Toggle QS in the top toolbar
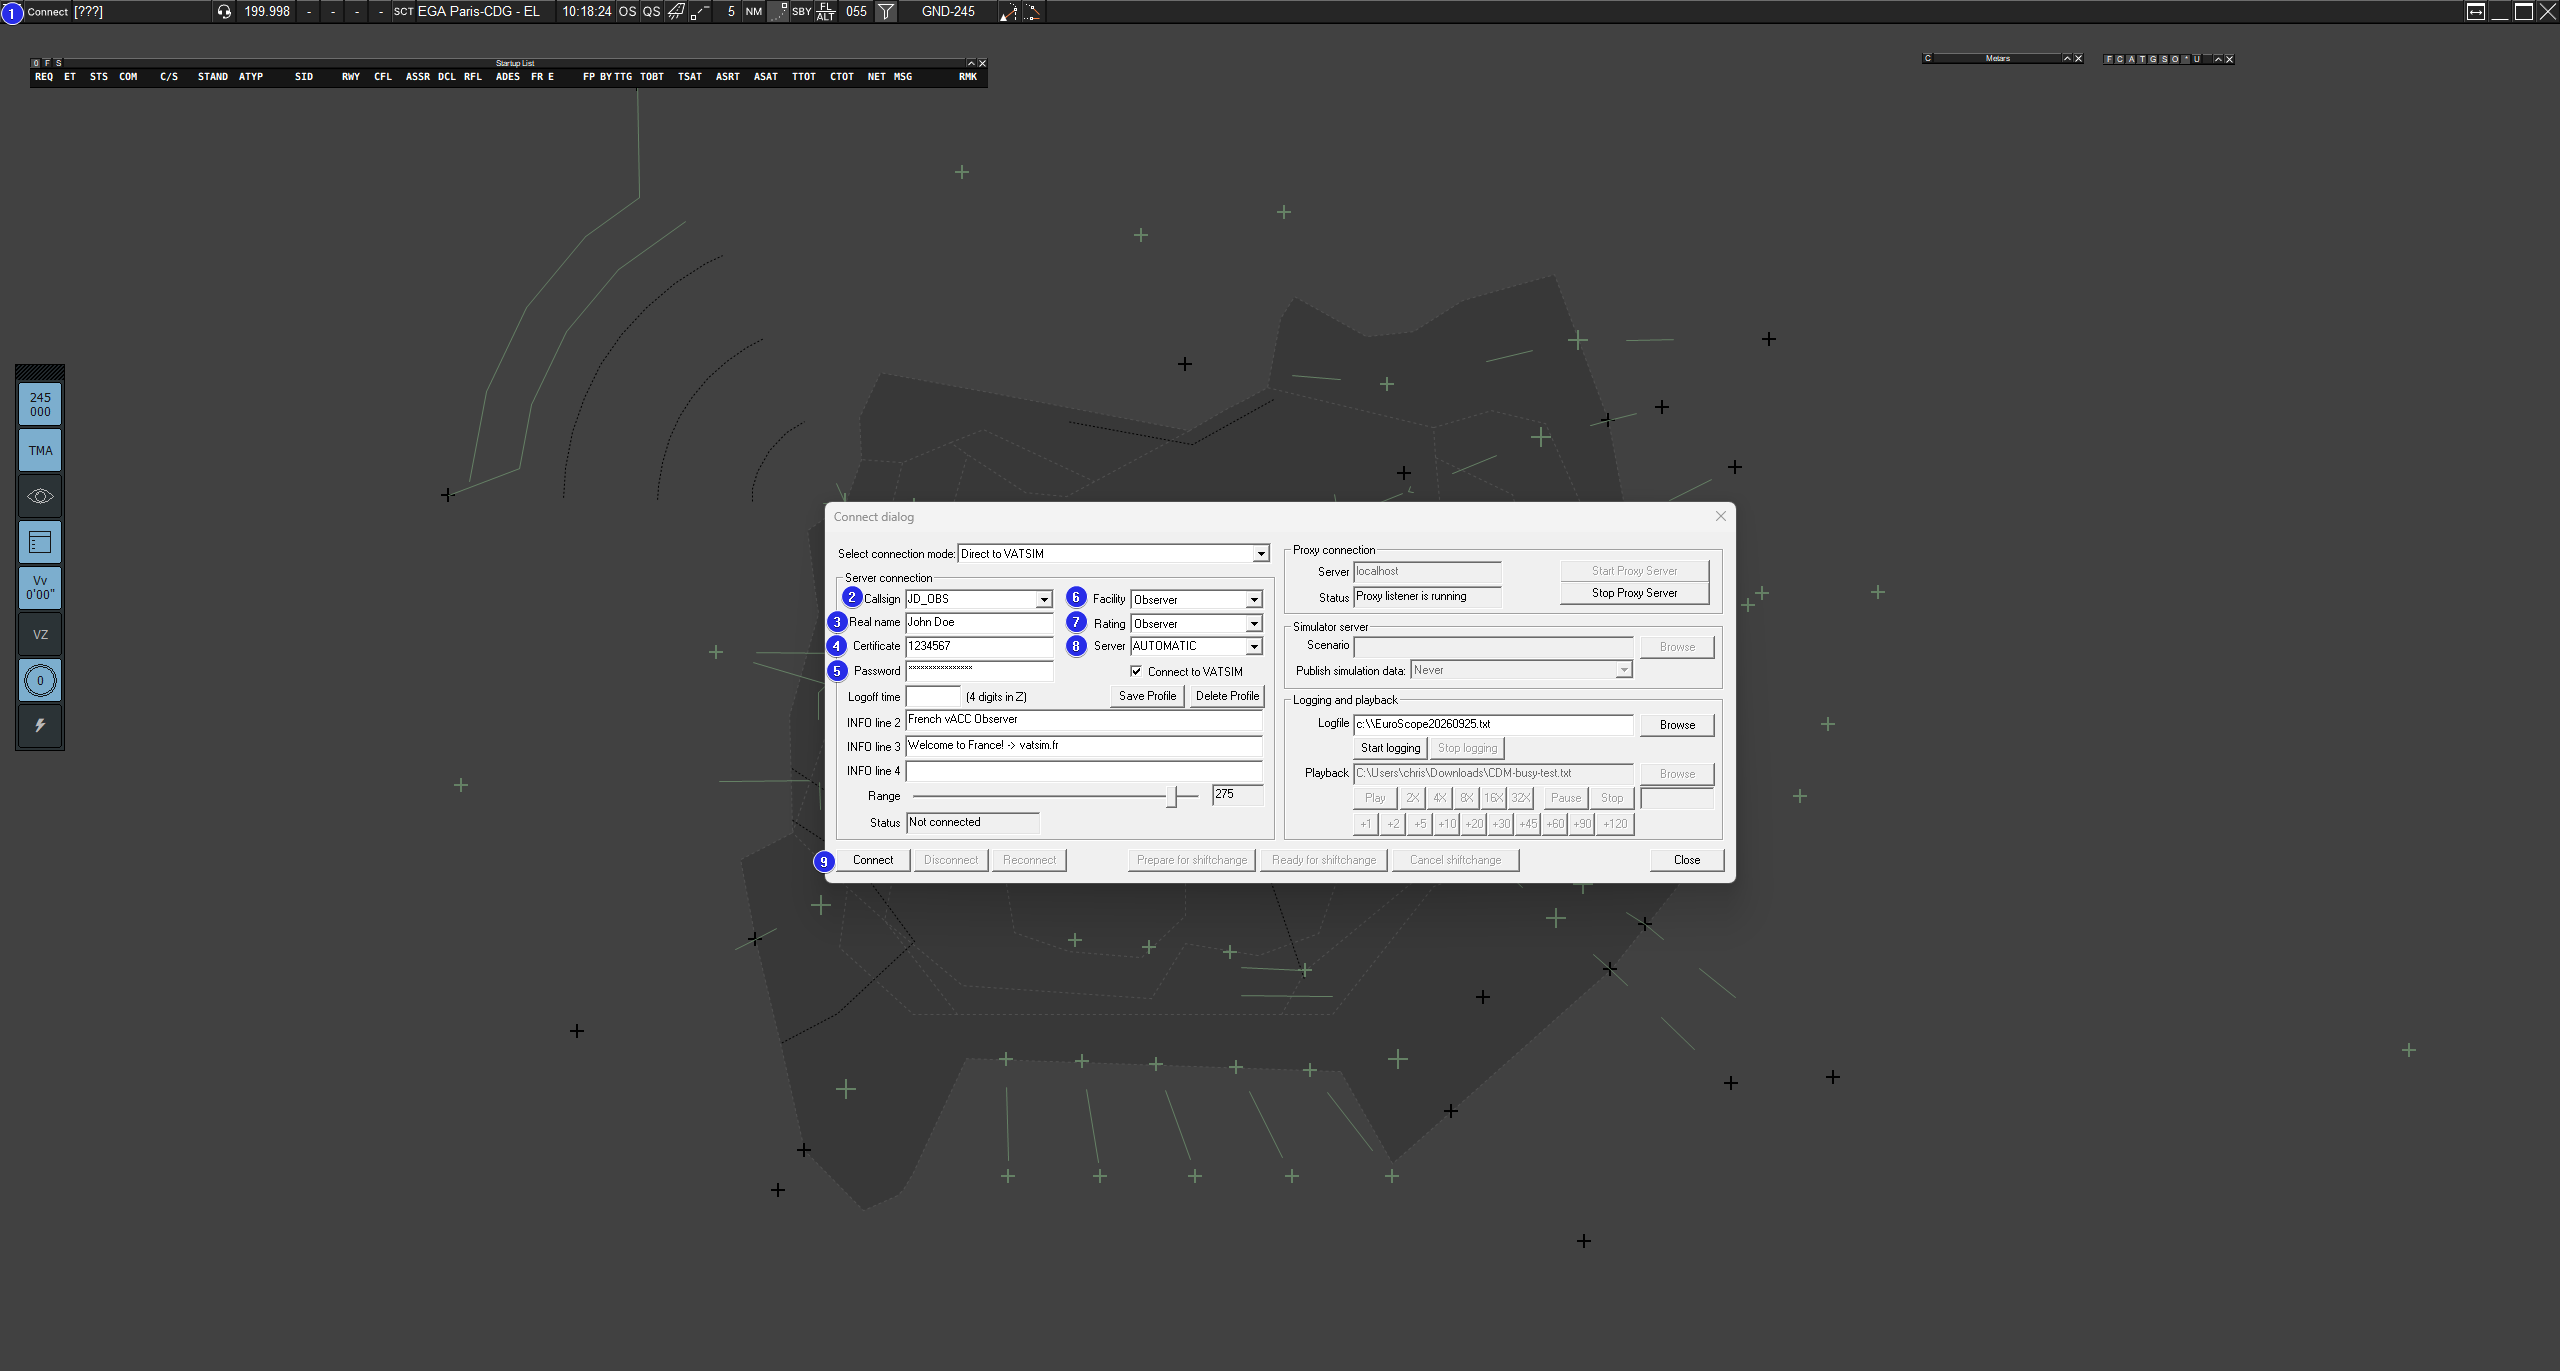The height and width of the screenshot is (1371, 2560). 651,12
